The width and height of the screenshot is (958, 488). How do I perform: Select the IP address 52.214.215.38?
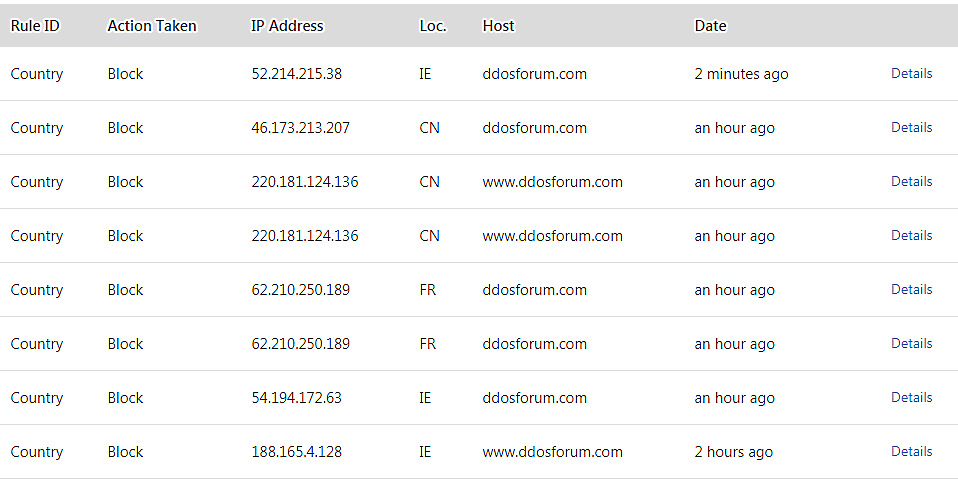296,74
